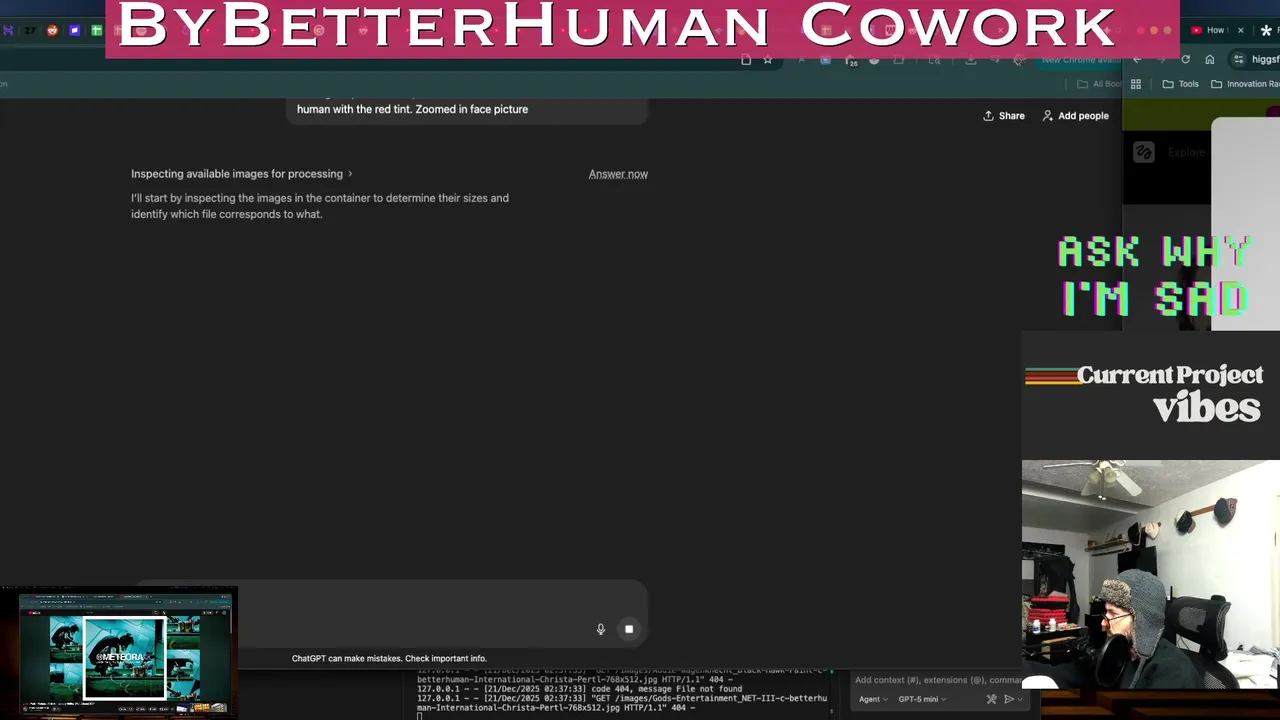Open the Add people option
Screen dimensions: 1280x720
pos(1075,116)
